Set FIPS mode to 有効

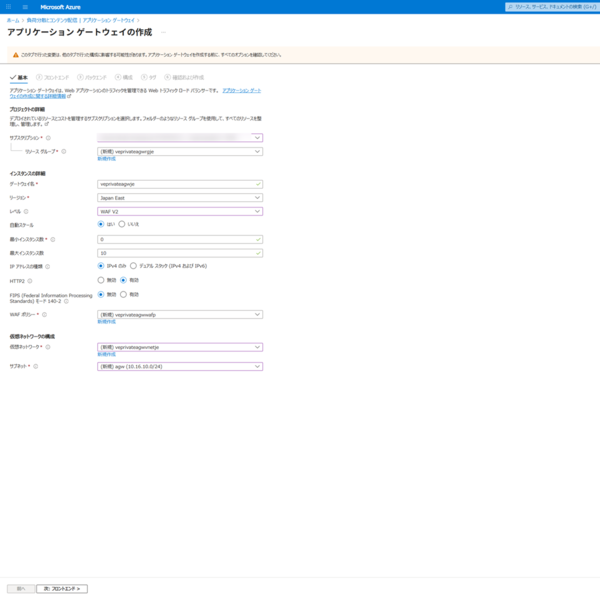123,294
